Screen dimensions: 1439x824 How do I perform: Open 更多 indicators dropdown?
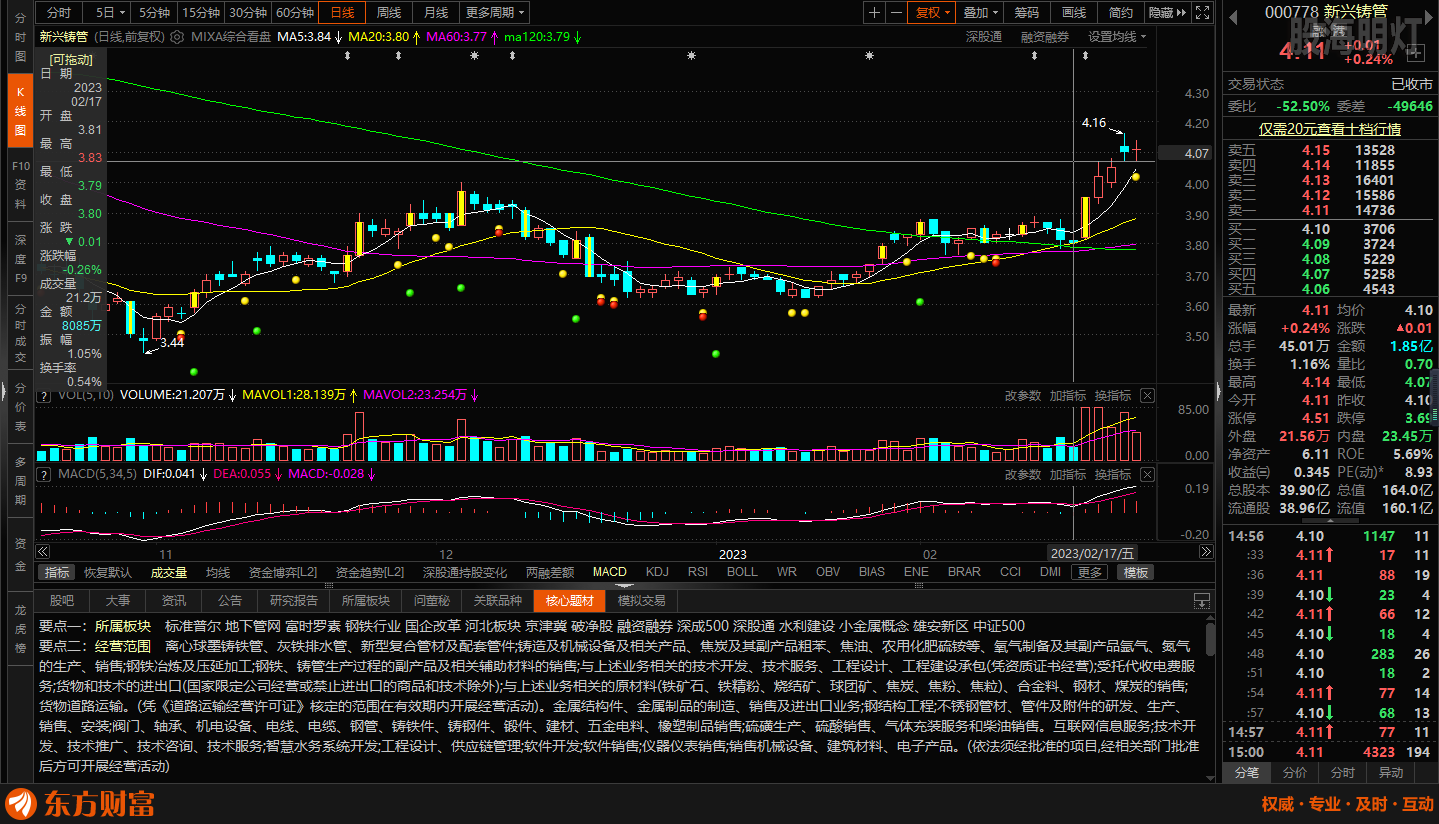coord(1089,573)
